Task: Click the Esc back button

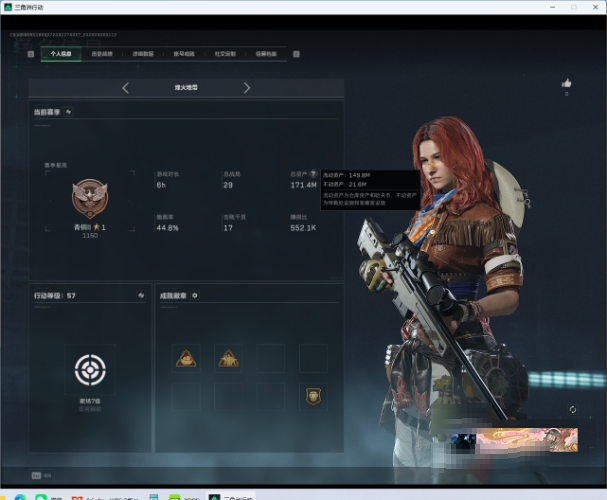Action: [x=41, y=475]
